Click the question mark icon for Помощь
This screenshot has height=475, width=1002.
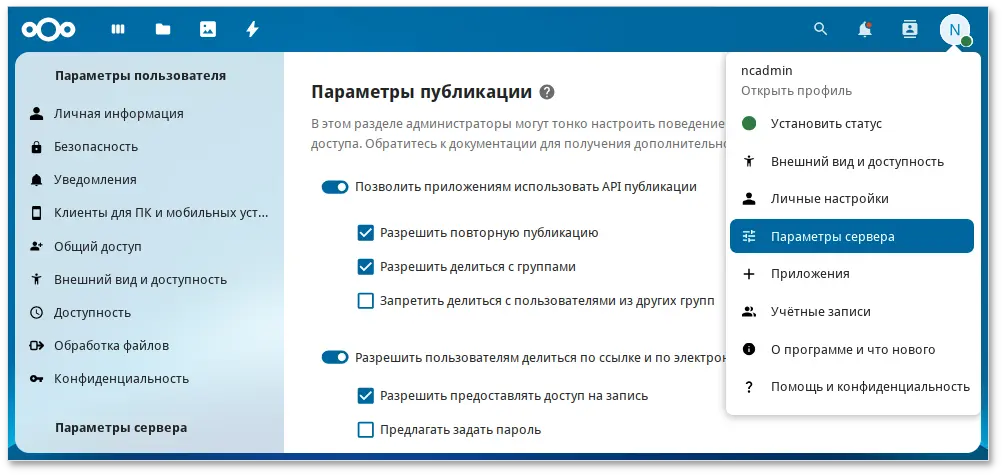[749, 387]
